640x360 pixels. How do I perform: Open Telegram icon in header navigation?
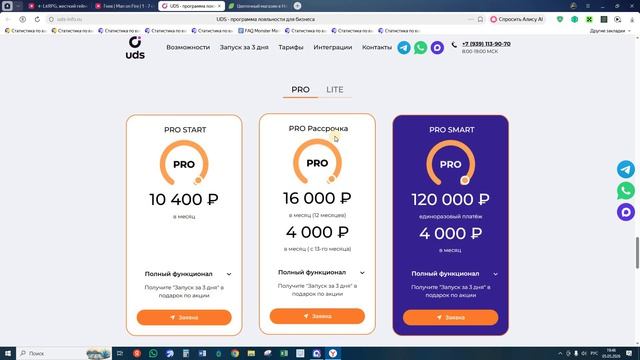coord(404,48)
